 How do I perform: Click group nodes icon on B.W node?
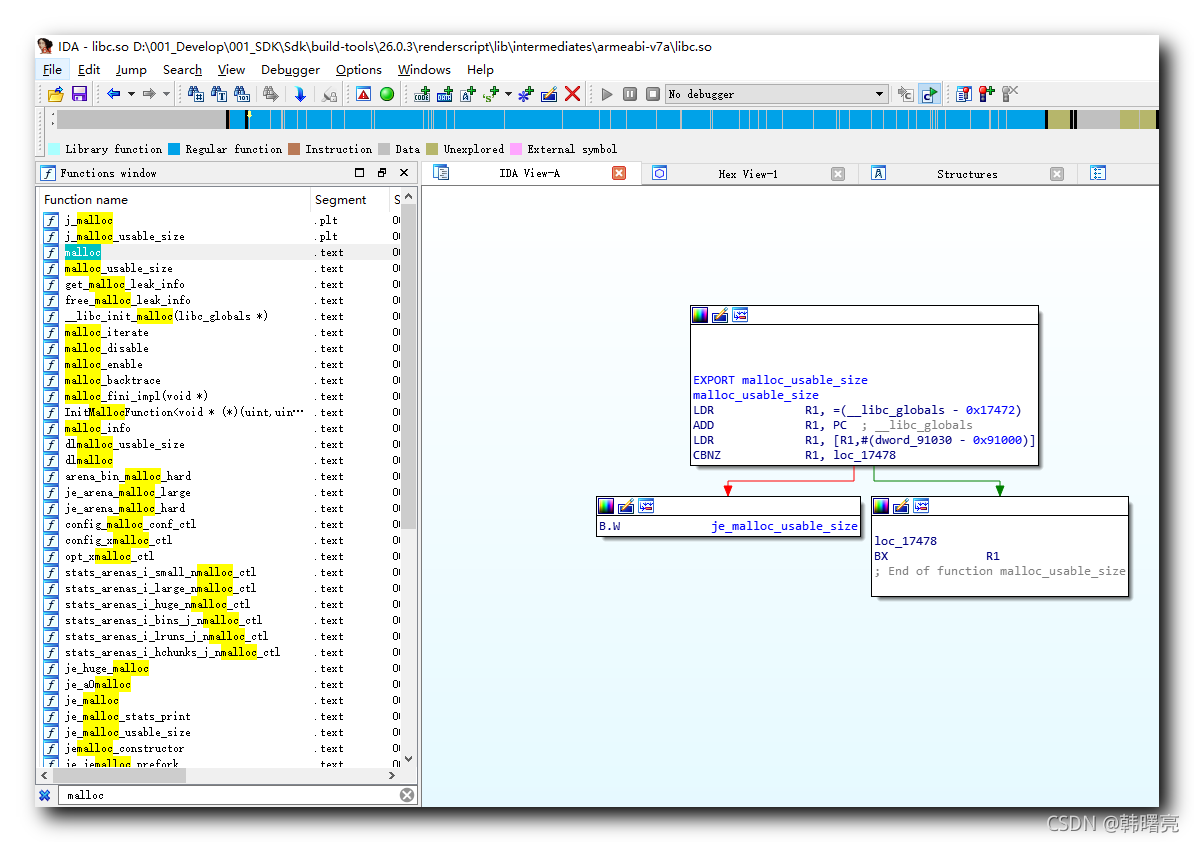pos(646,506)
